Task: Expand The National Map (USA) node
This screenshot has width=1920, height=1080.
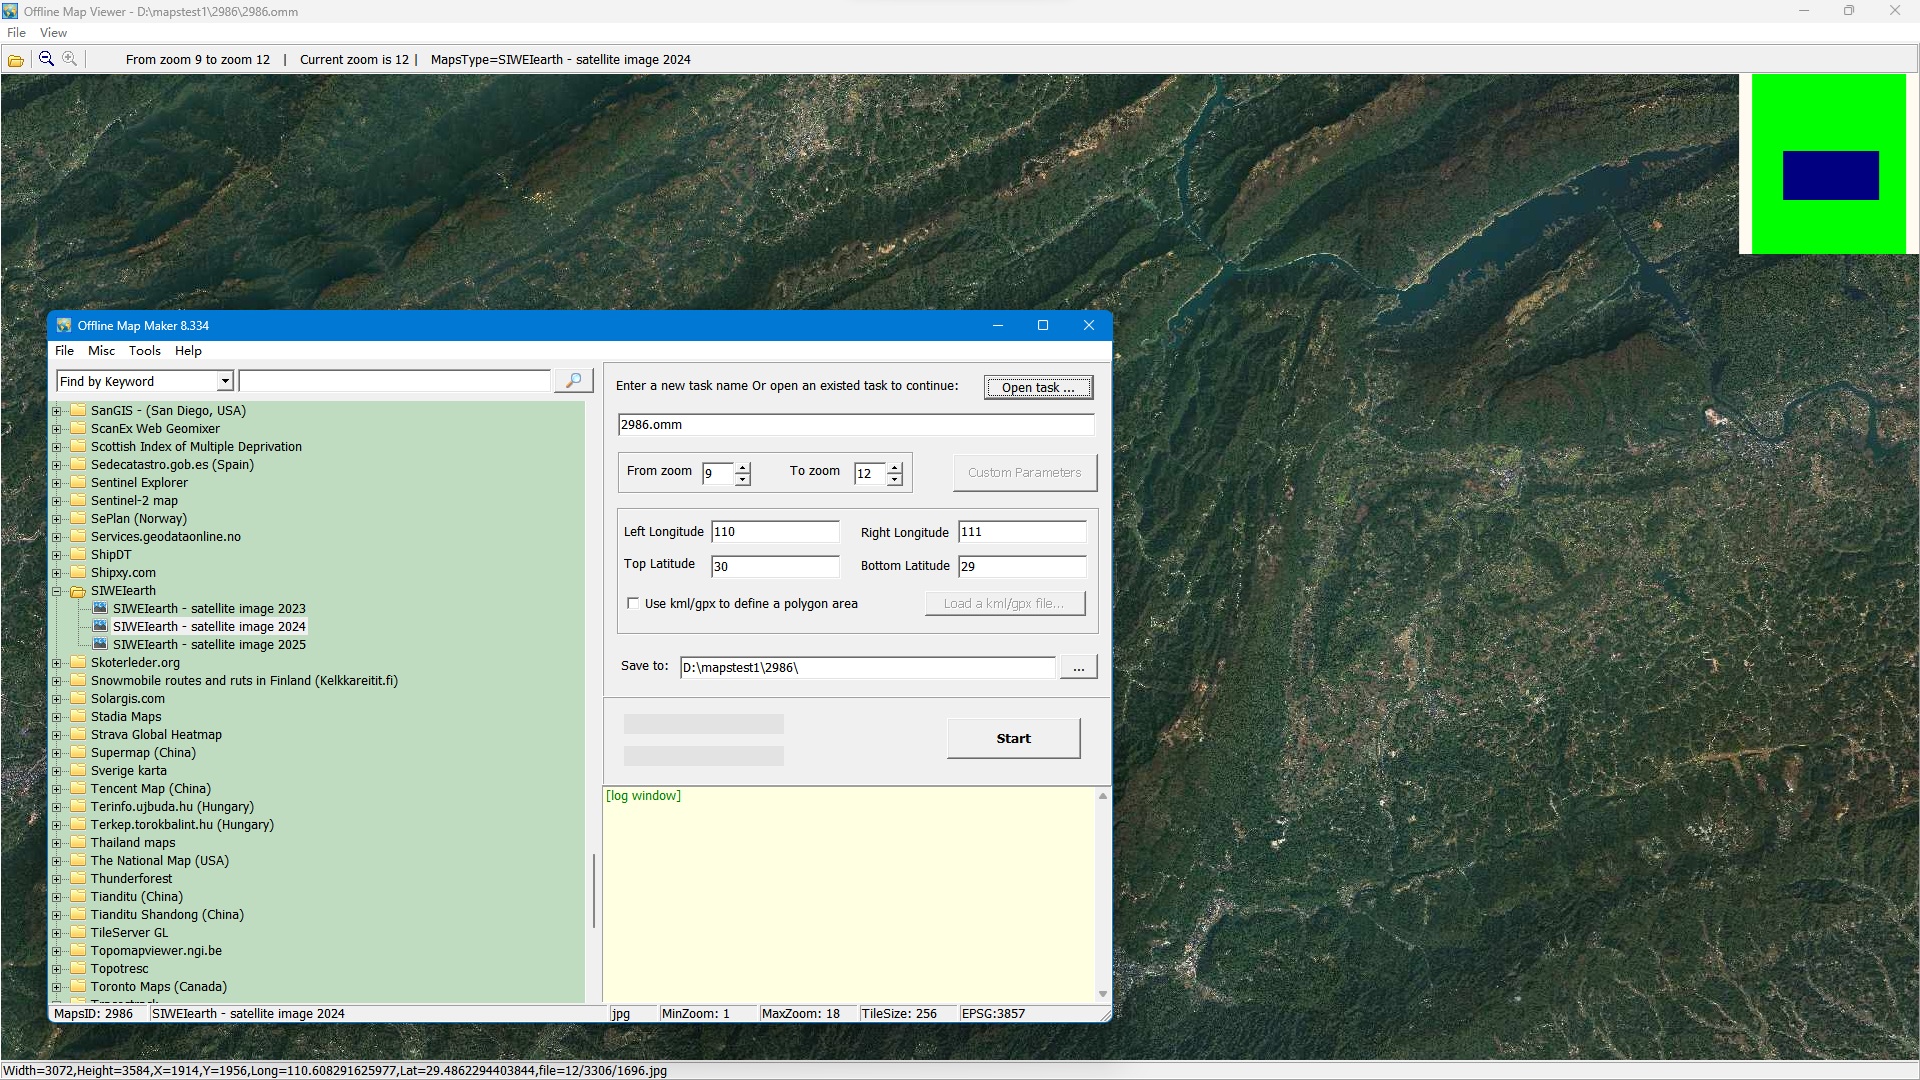Action: 57,861
